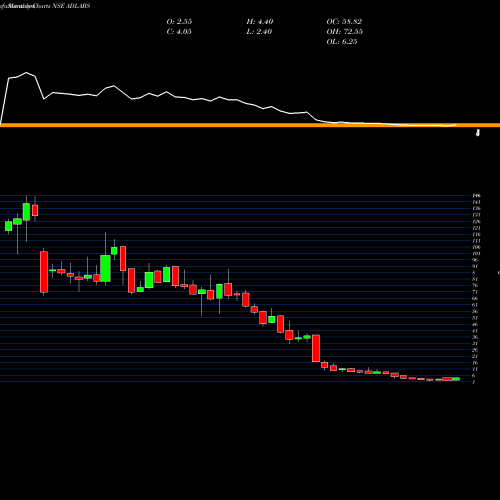Click the close price value C: 4.05
The image size is (500, 500).
pos(179,32)
